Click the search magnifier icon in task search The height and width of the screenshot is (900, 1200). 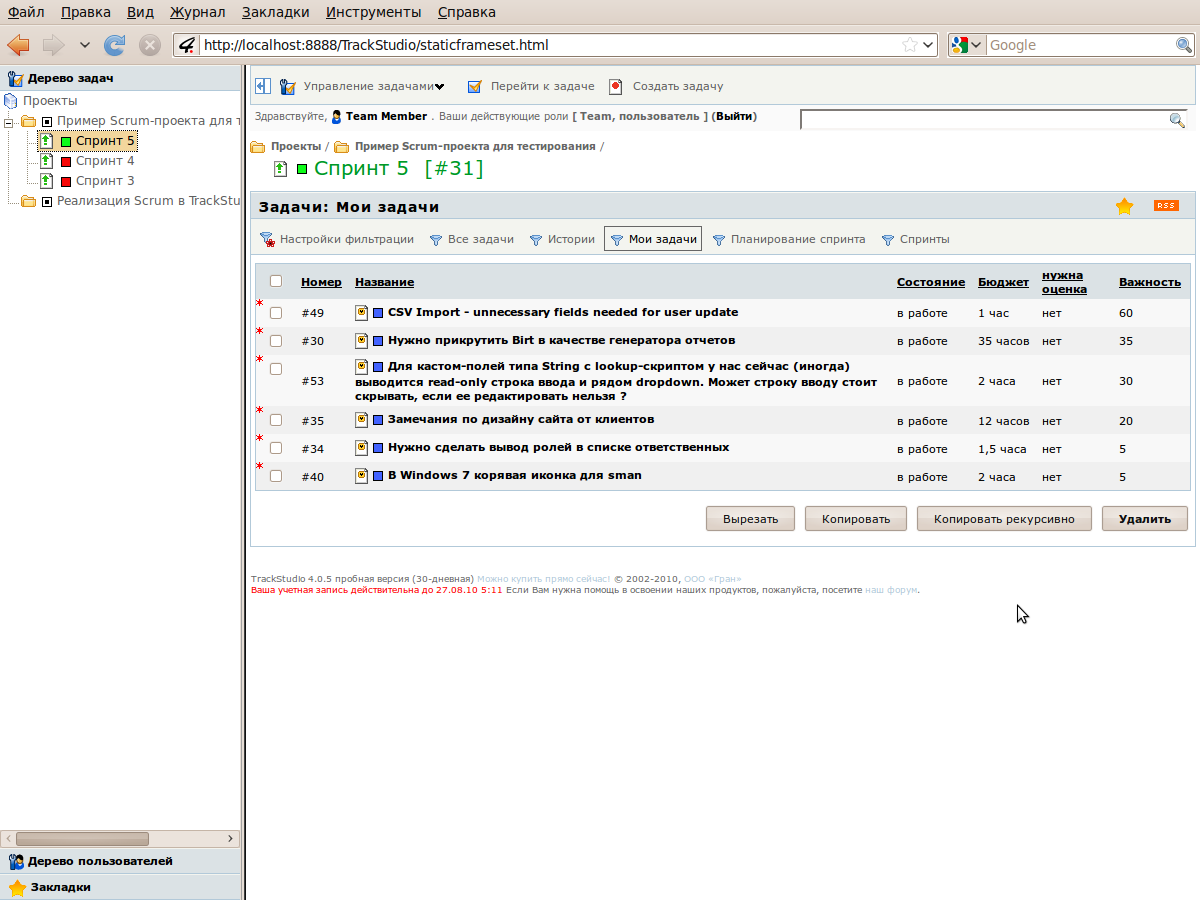[1177, 120]
